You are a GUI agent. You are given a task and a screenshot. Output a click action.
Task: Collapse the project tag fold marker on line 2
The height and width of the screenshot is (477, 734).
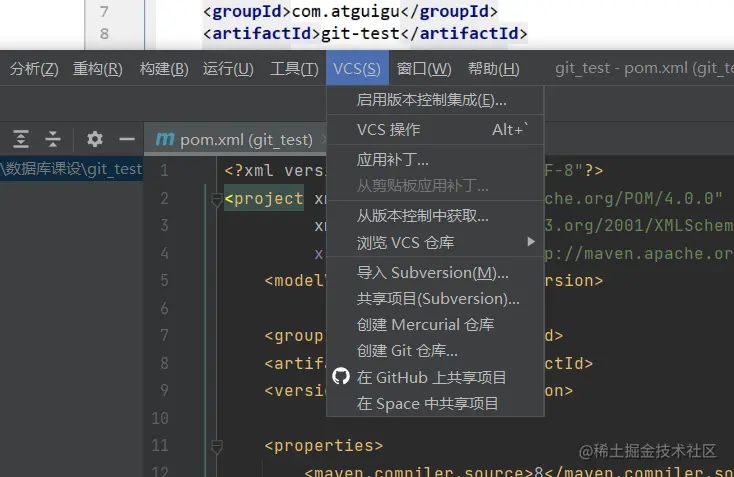point(216,199)
